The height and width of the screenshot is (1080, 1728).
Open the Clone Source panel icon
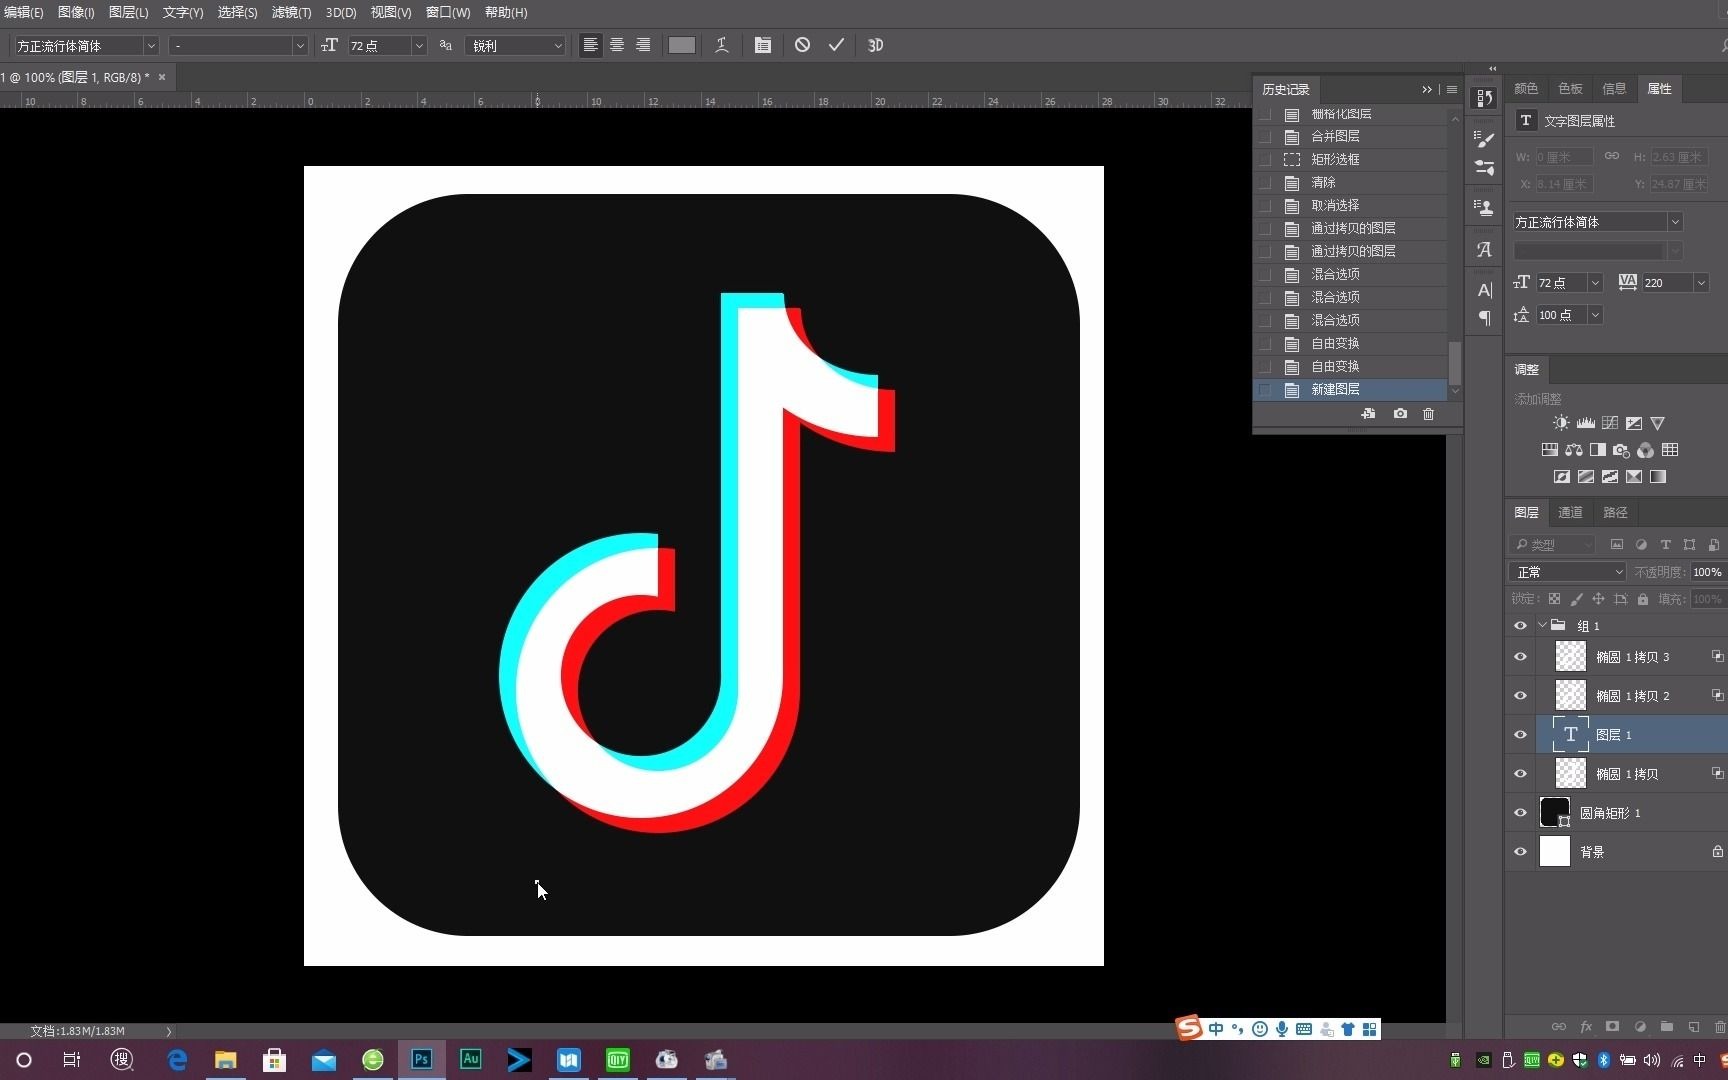1484,208
